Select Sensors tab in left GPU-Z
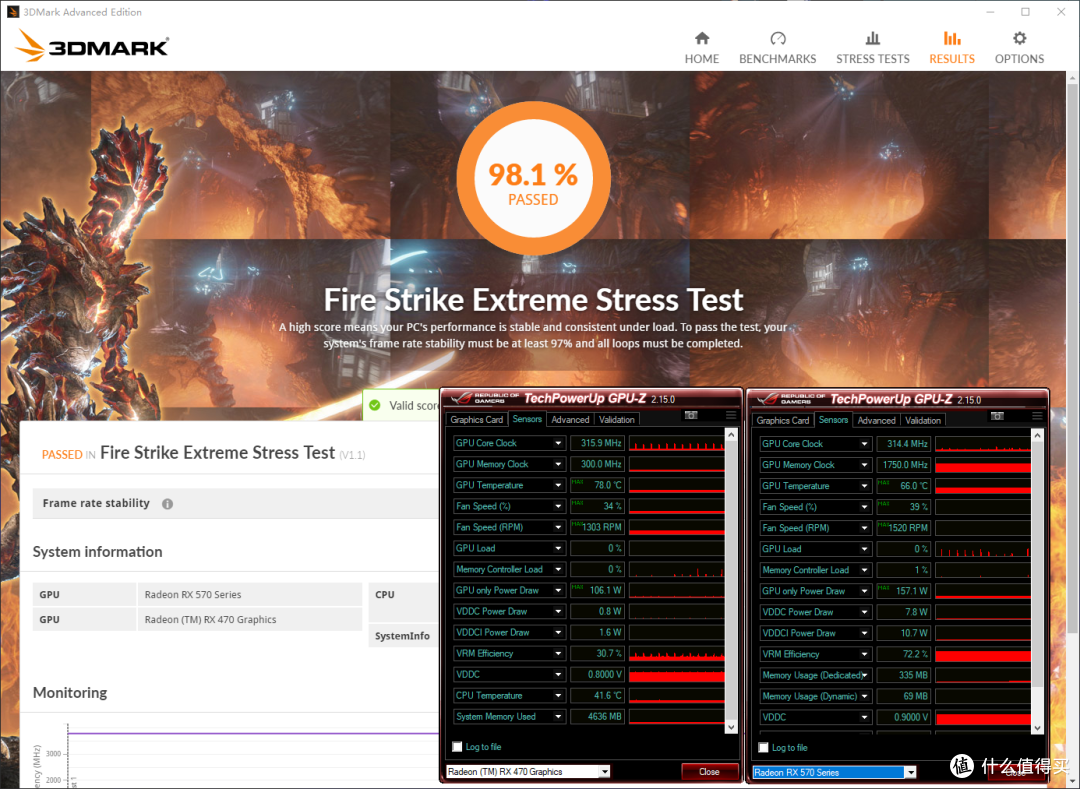The height and width of the screenshot is (789, 1080). point(527,419)
